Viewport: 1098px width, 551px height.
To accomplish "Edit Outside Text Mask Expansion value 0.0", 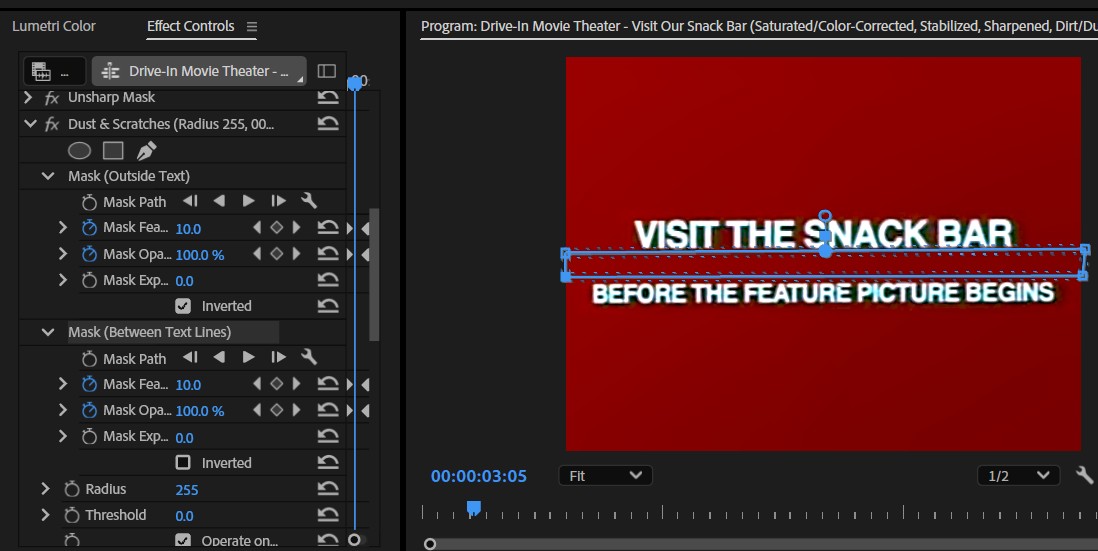I will pyautogui.click(x=184, y=281).
